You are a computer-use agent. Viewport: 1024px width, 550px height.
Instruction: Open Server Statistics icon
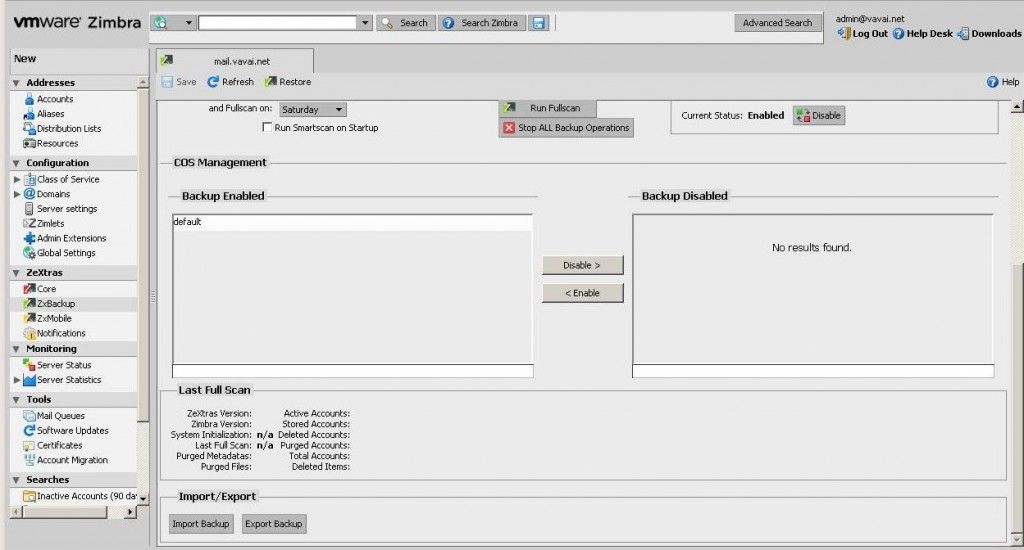[29, 380]
